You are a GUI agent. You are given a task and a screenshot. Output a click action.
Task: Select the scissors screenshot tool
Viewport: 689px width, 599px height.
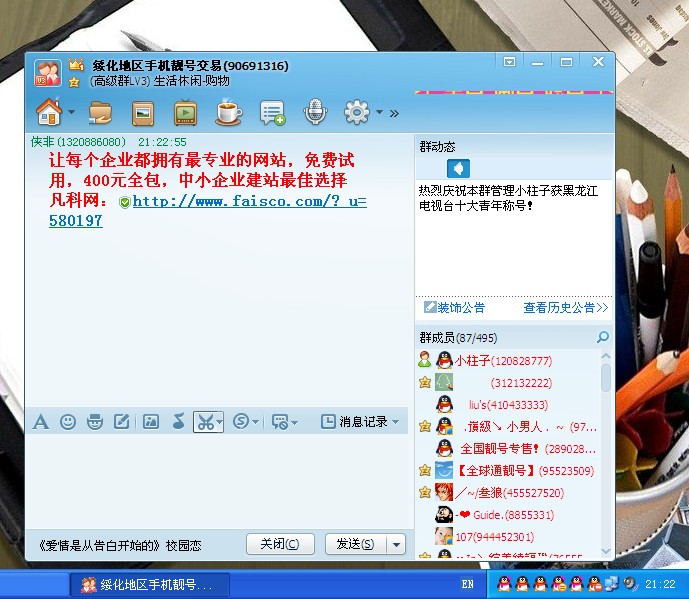tap(204, 422)
